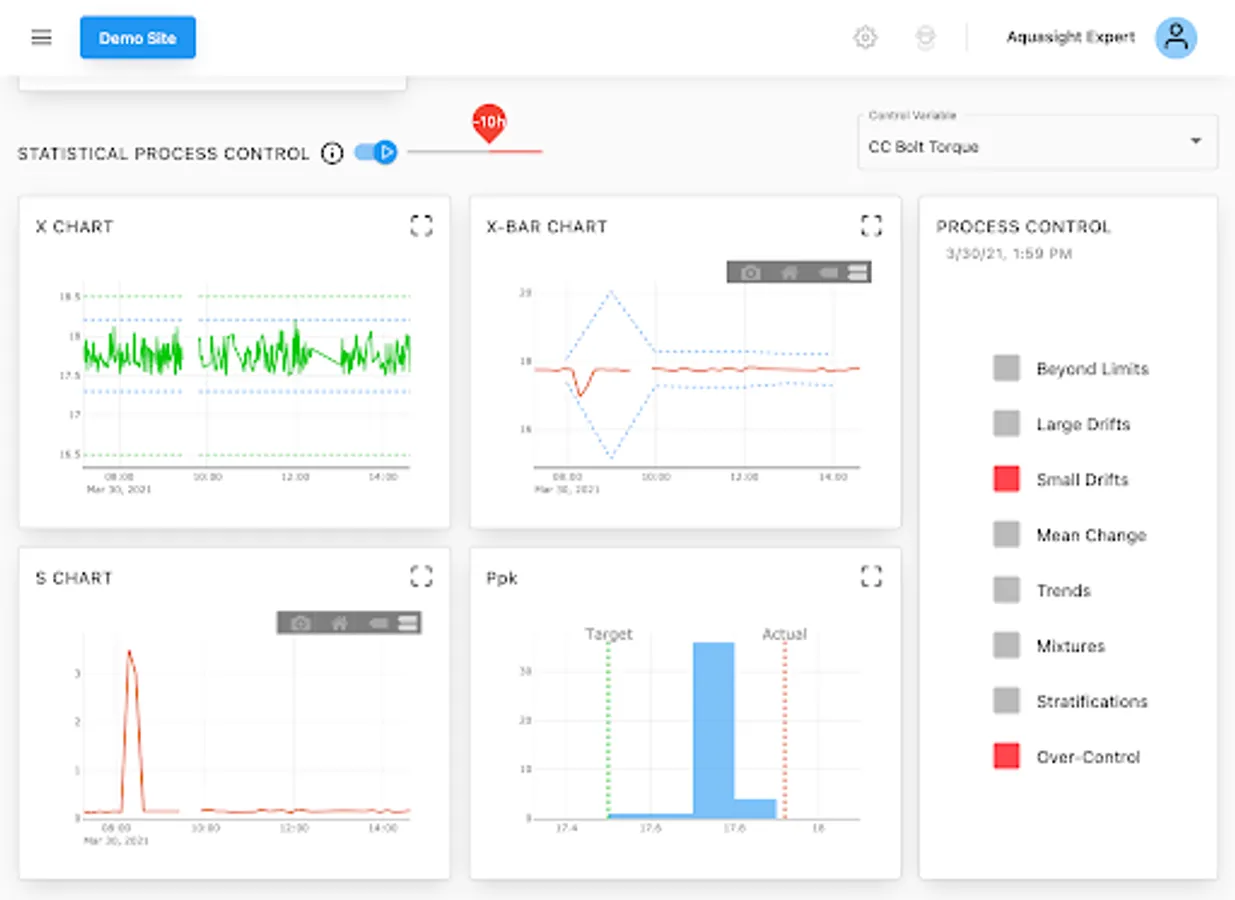This screenshot has height=900, width=1235.
Task: Click compare-data hover icon in X-Bar Chart toolbar
Action: 857,273
